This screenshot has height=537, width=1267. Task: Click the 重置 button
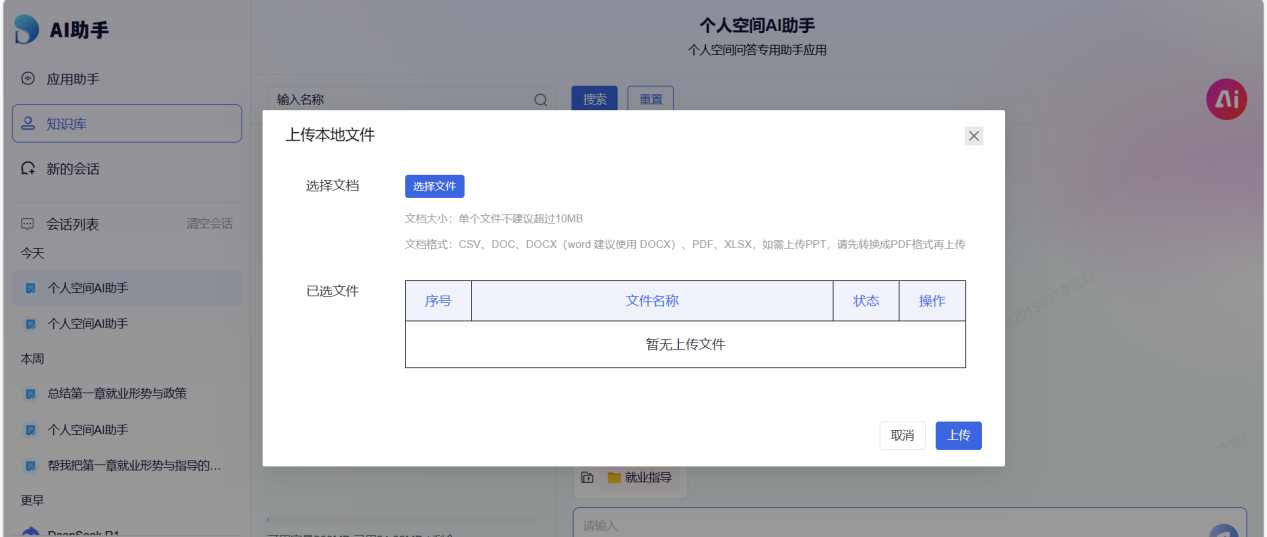(x=650, y=100)
